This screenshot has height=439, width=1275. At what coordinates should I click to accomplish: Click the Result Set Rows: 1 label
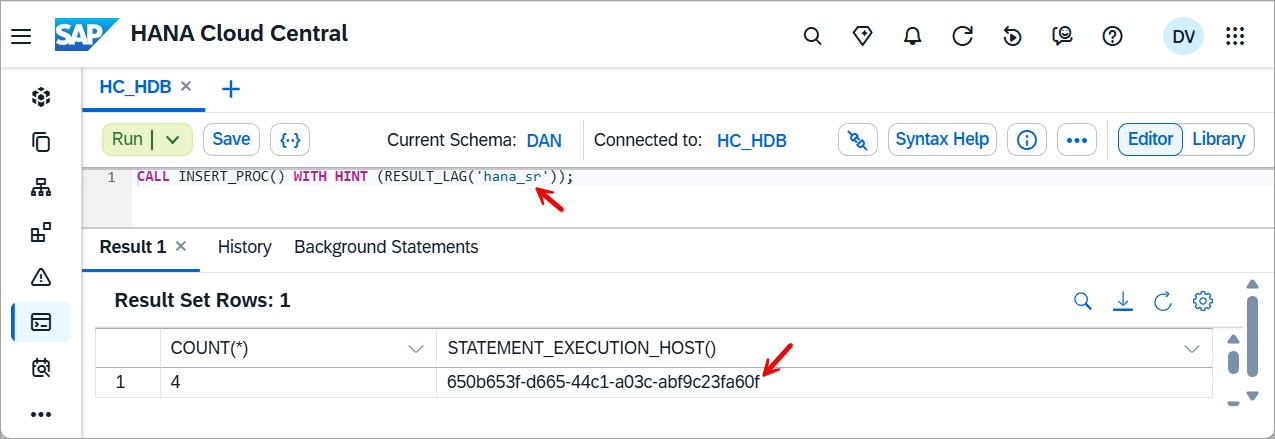coord(202,300)
